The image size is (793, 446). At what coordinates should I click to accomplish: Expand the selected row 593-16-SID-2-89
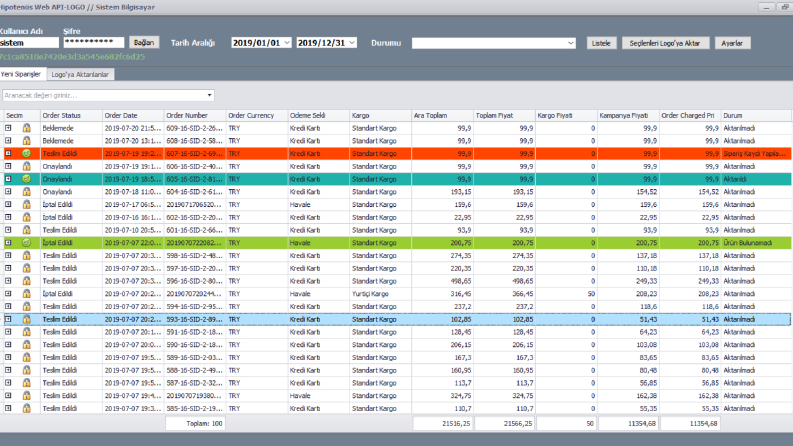[x=8, y=319]
